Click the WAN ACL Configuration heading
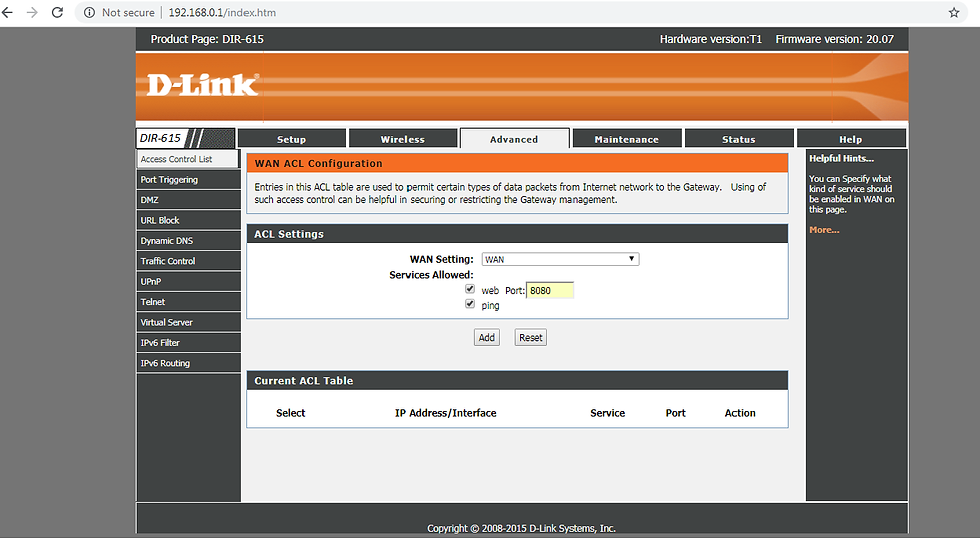 tap(318, 164)
